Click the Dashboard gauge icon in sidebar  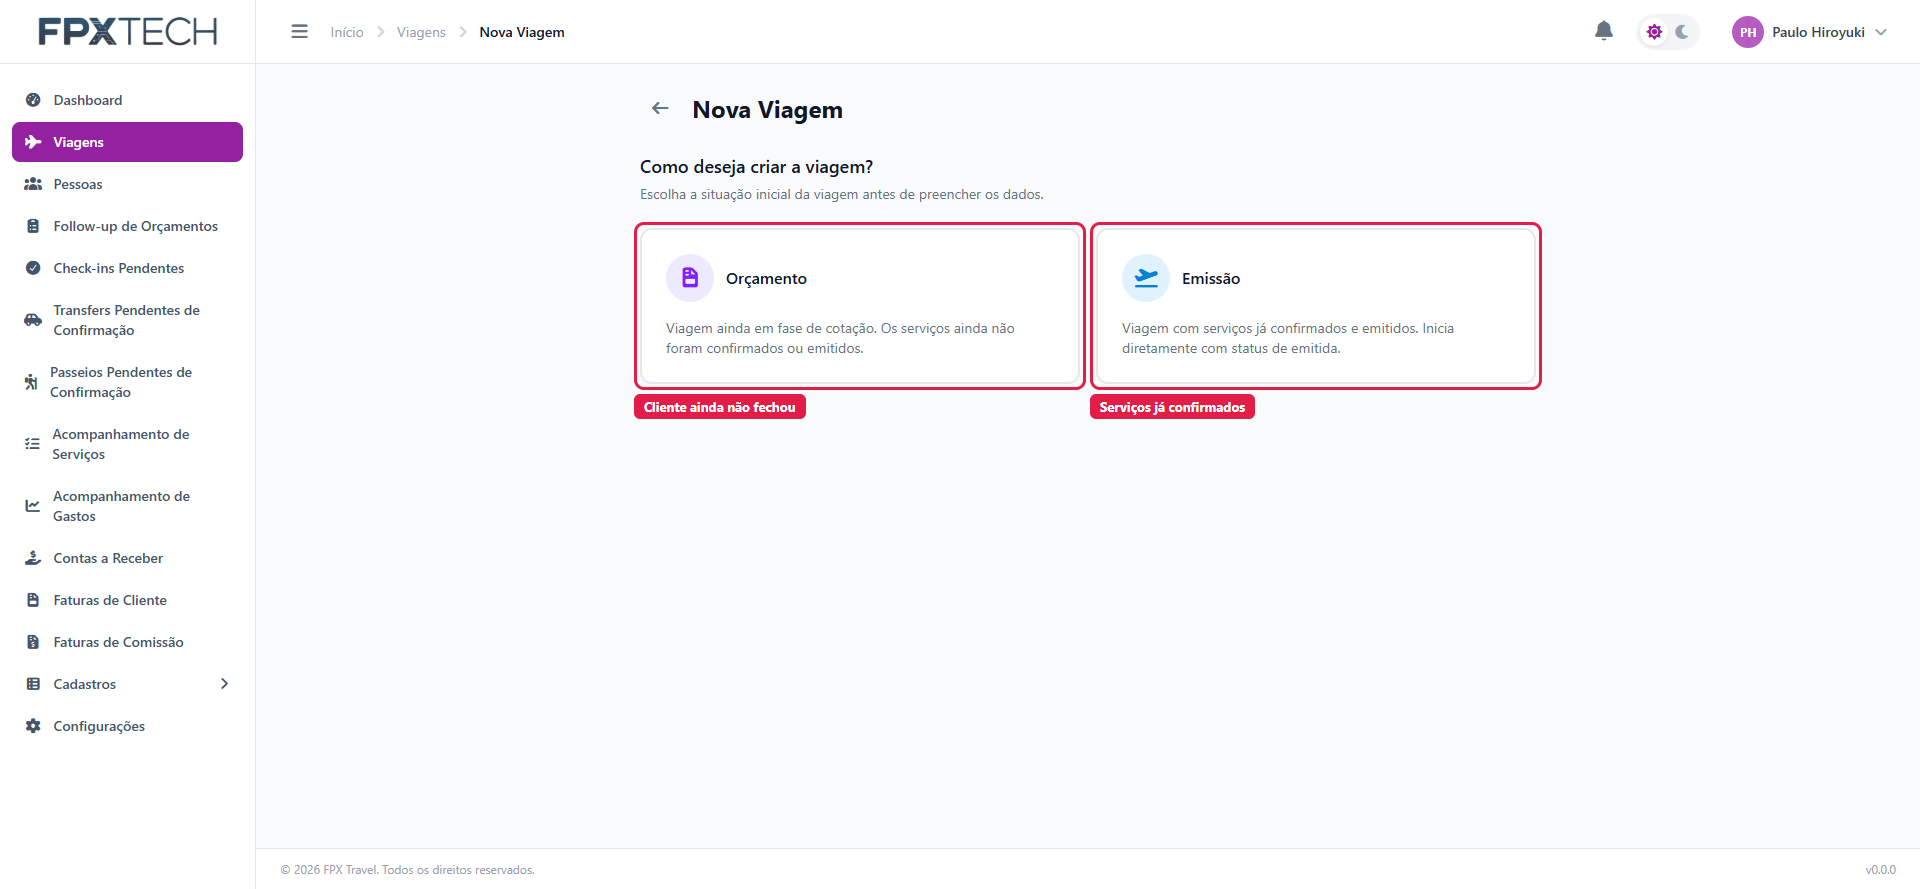click(33, 100)
